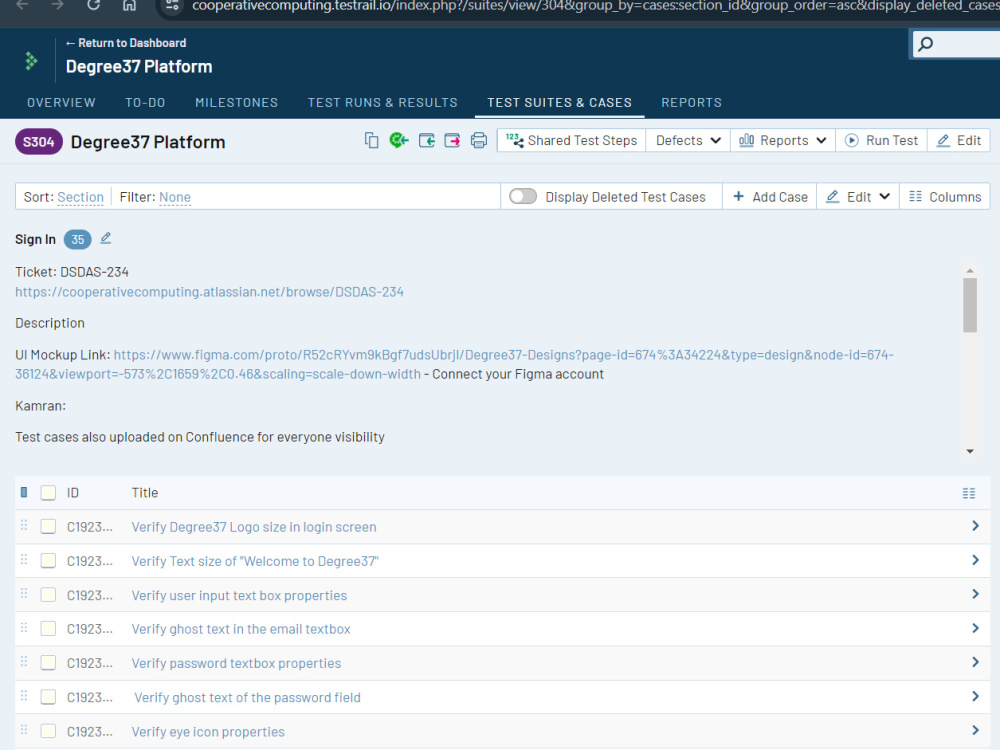Click the Run Test button
The width and height of the screenshot is (1000, 750).
pyautogui.click(x=881, y=140)
